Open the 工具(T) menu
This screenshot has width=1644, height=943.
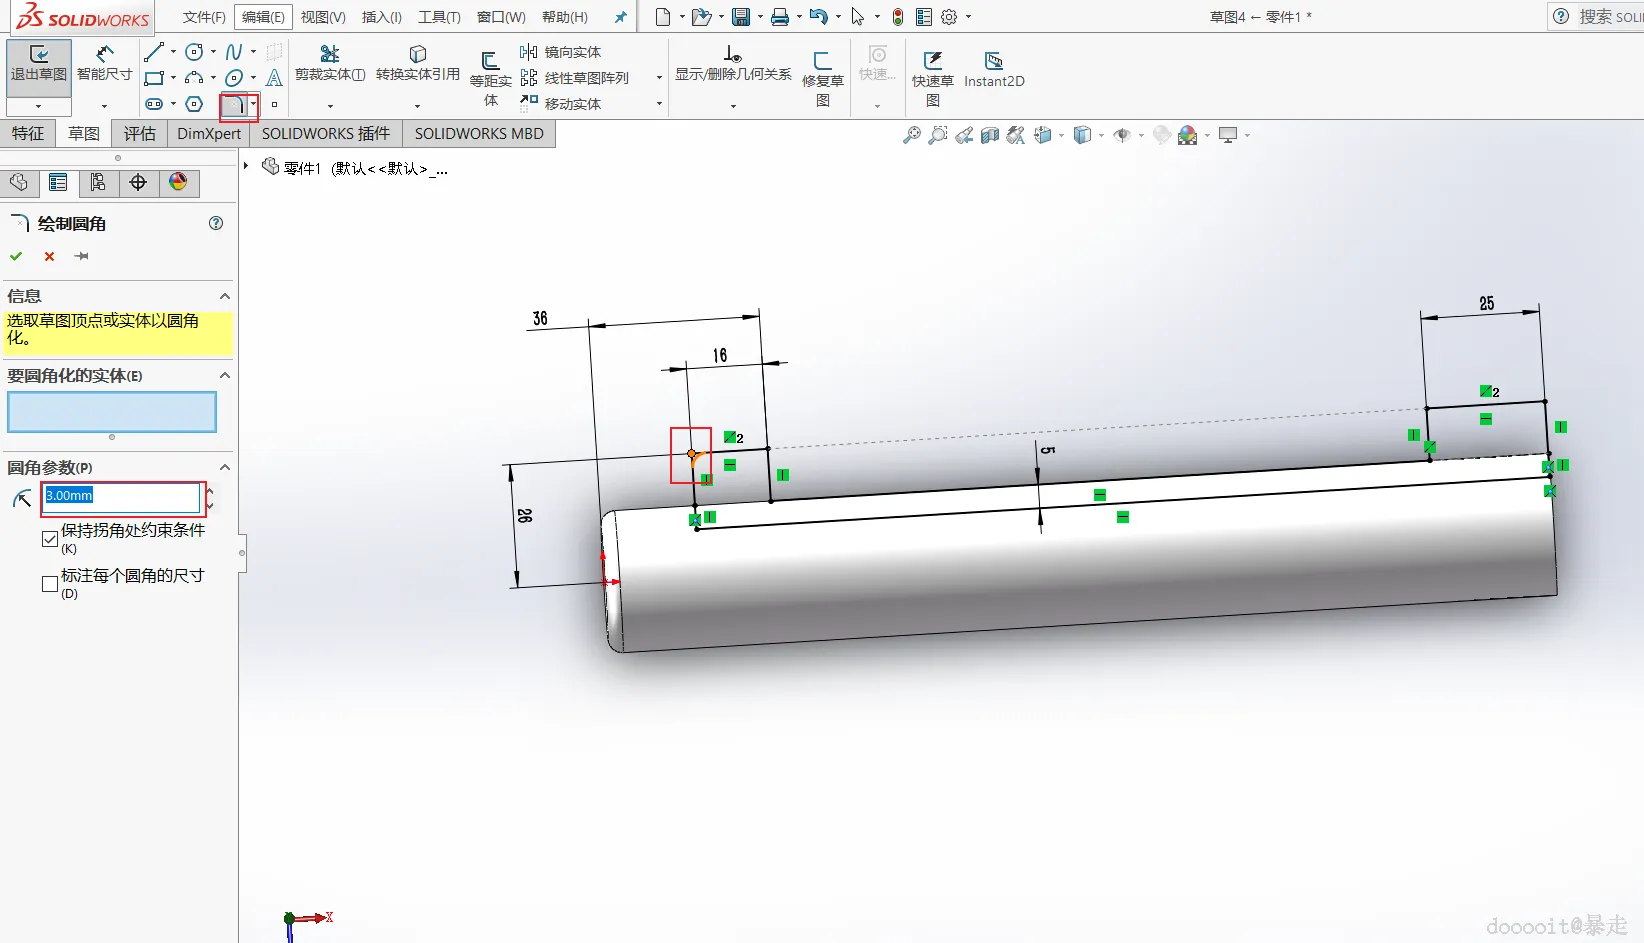point(439,17)
